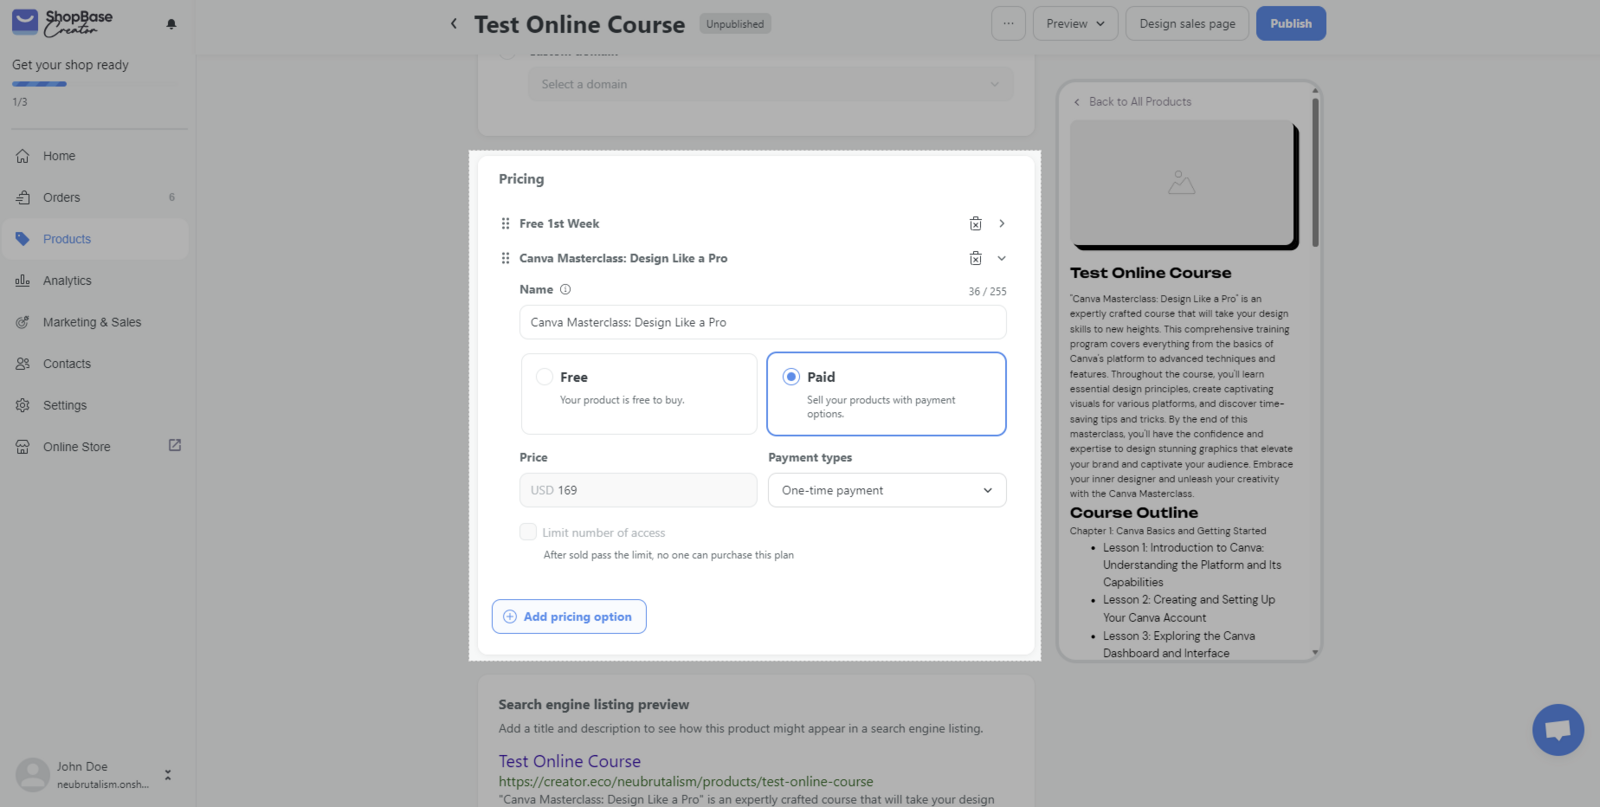Open the Preview dropdown
Viewport: 1600px width, 807px height.
(1076, 24)
